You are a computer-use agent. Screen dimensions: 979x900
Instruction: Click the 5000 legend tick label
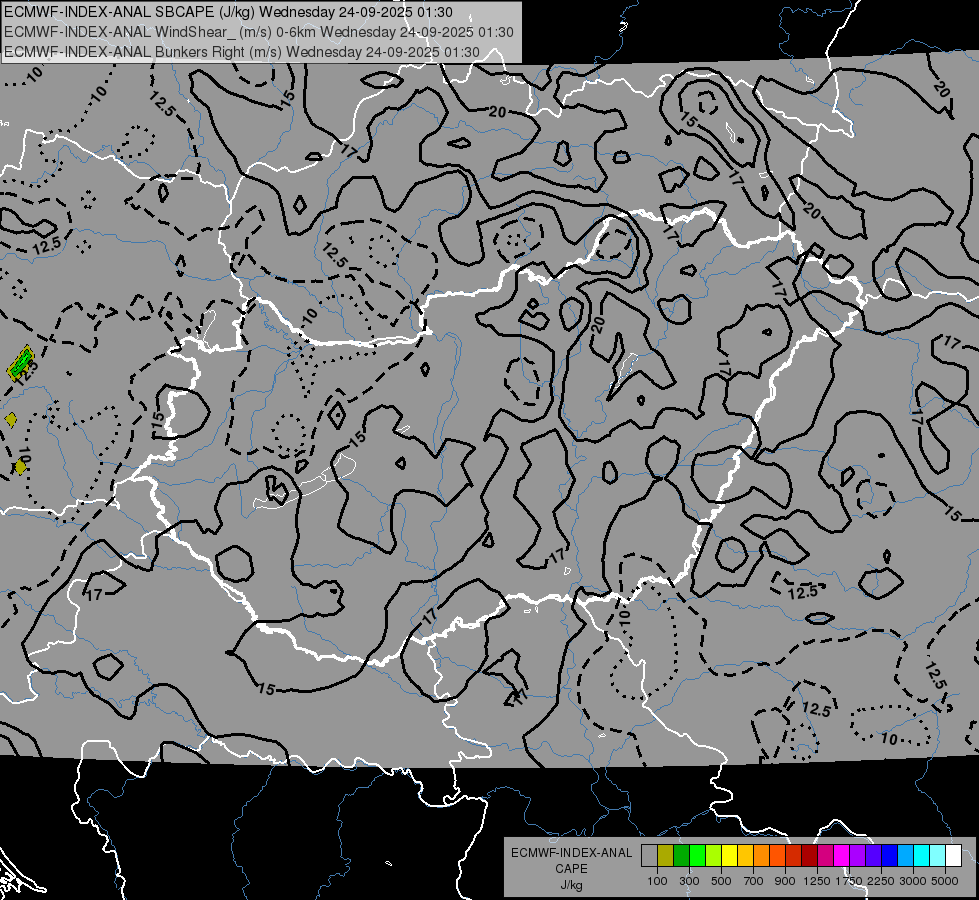(x=945, y=881)
